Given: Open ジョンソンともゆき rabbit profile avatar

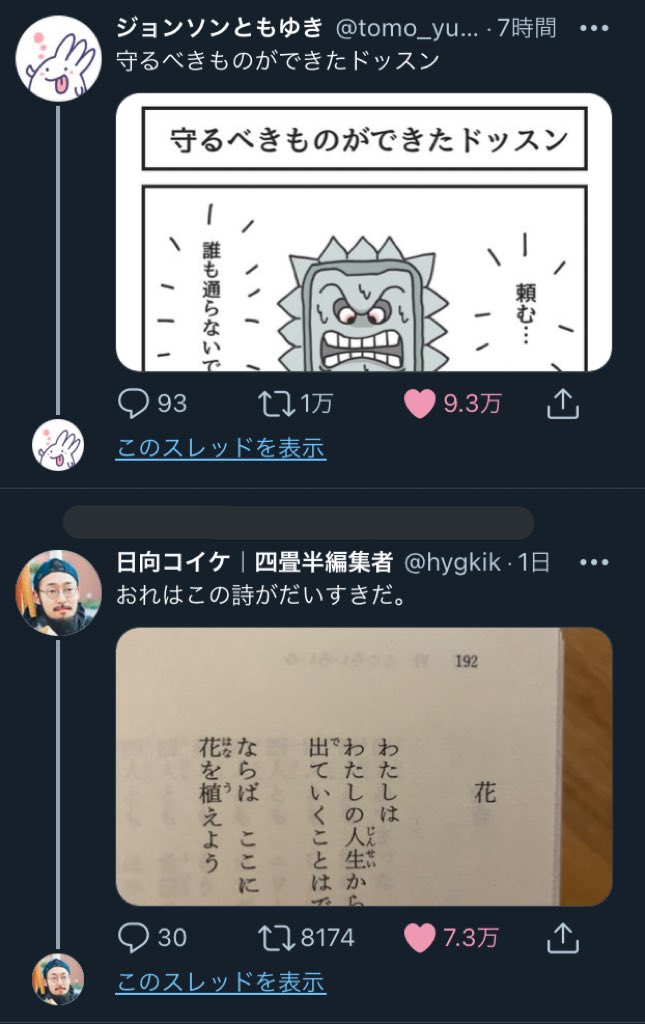Looking at the screenshot, I should (x=58, y=58).
